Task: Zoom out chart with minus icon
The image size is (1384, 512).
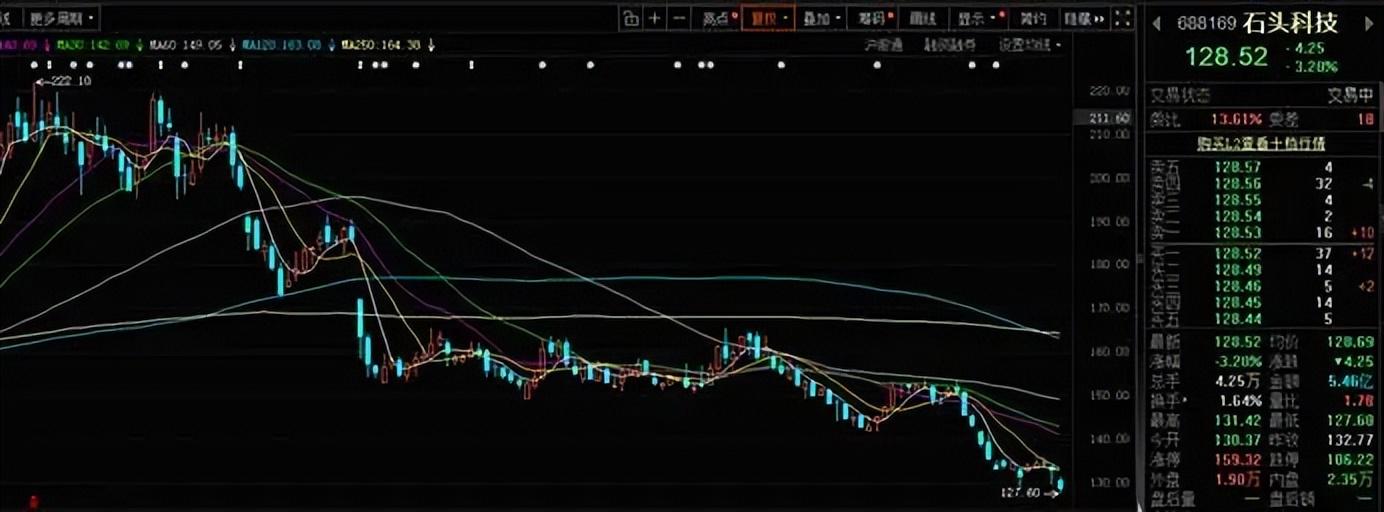Action: (x=679, y=18)
